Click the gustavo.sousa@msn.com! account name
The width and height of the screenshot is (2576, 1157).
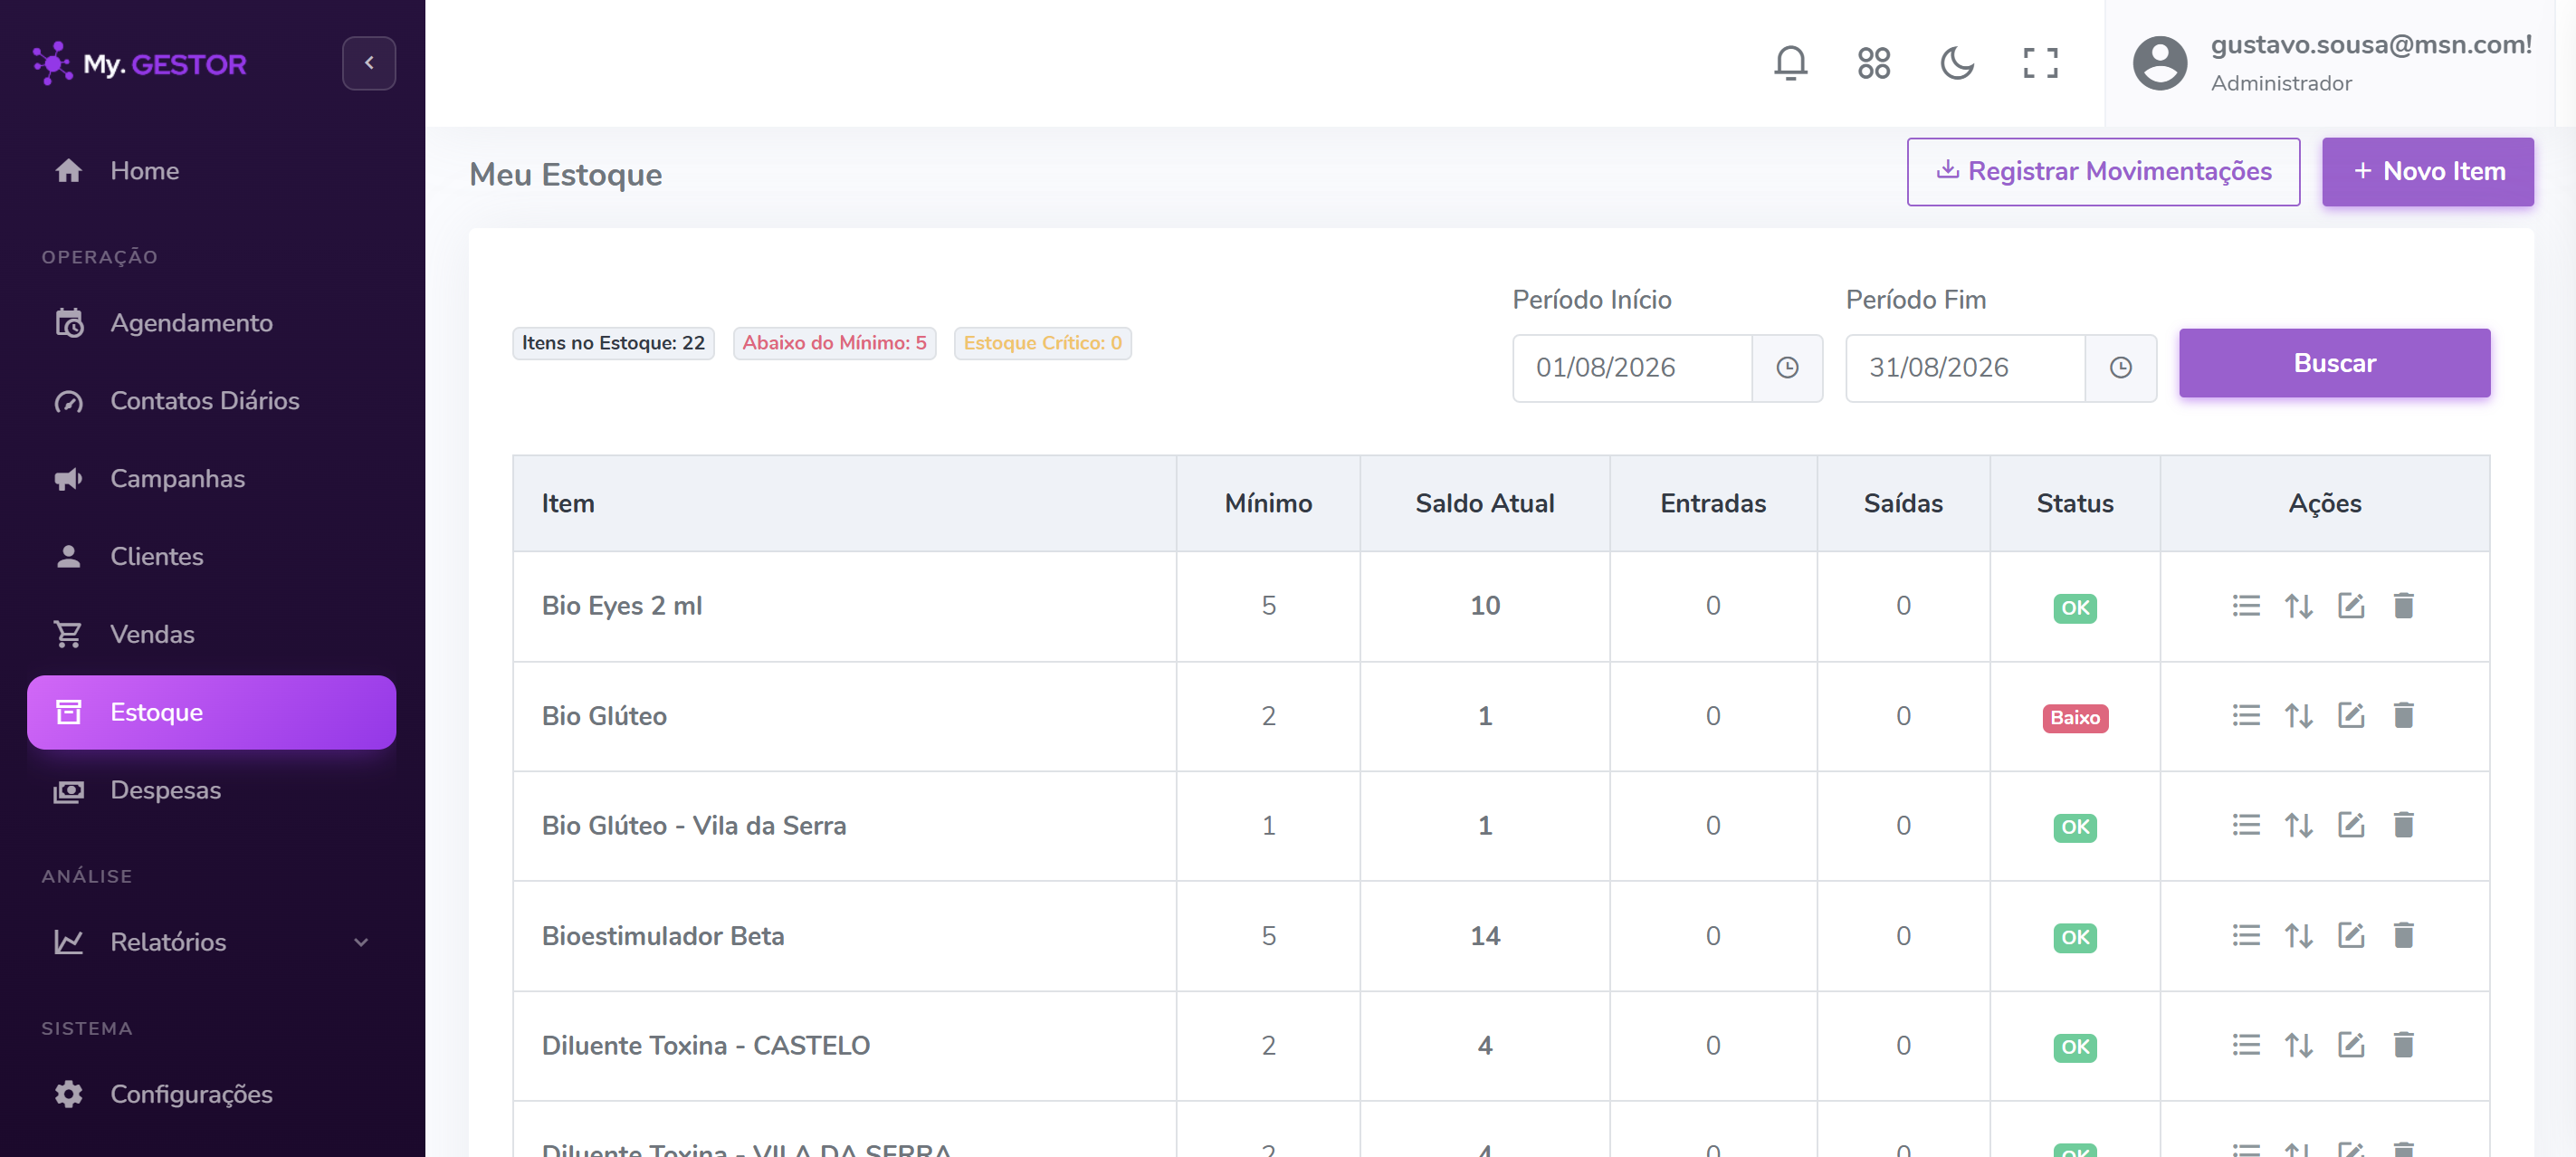(2371, 45)
